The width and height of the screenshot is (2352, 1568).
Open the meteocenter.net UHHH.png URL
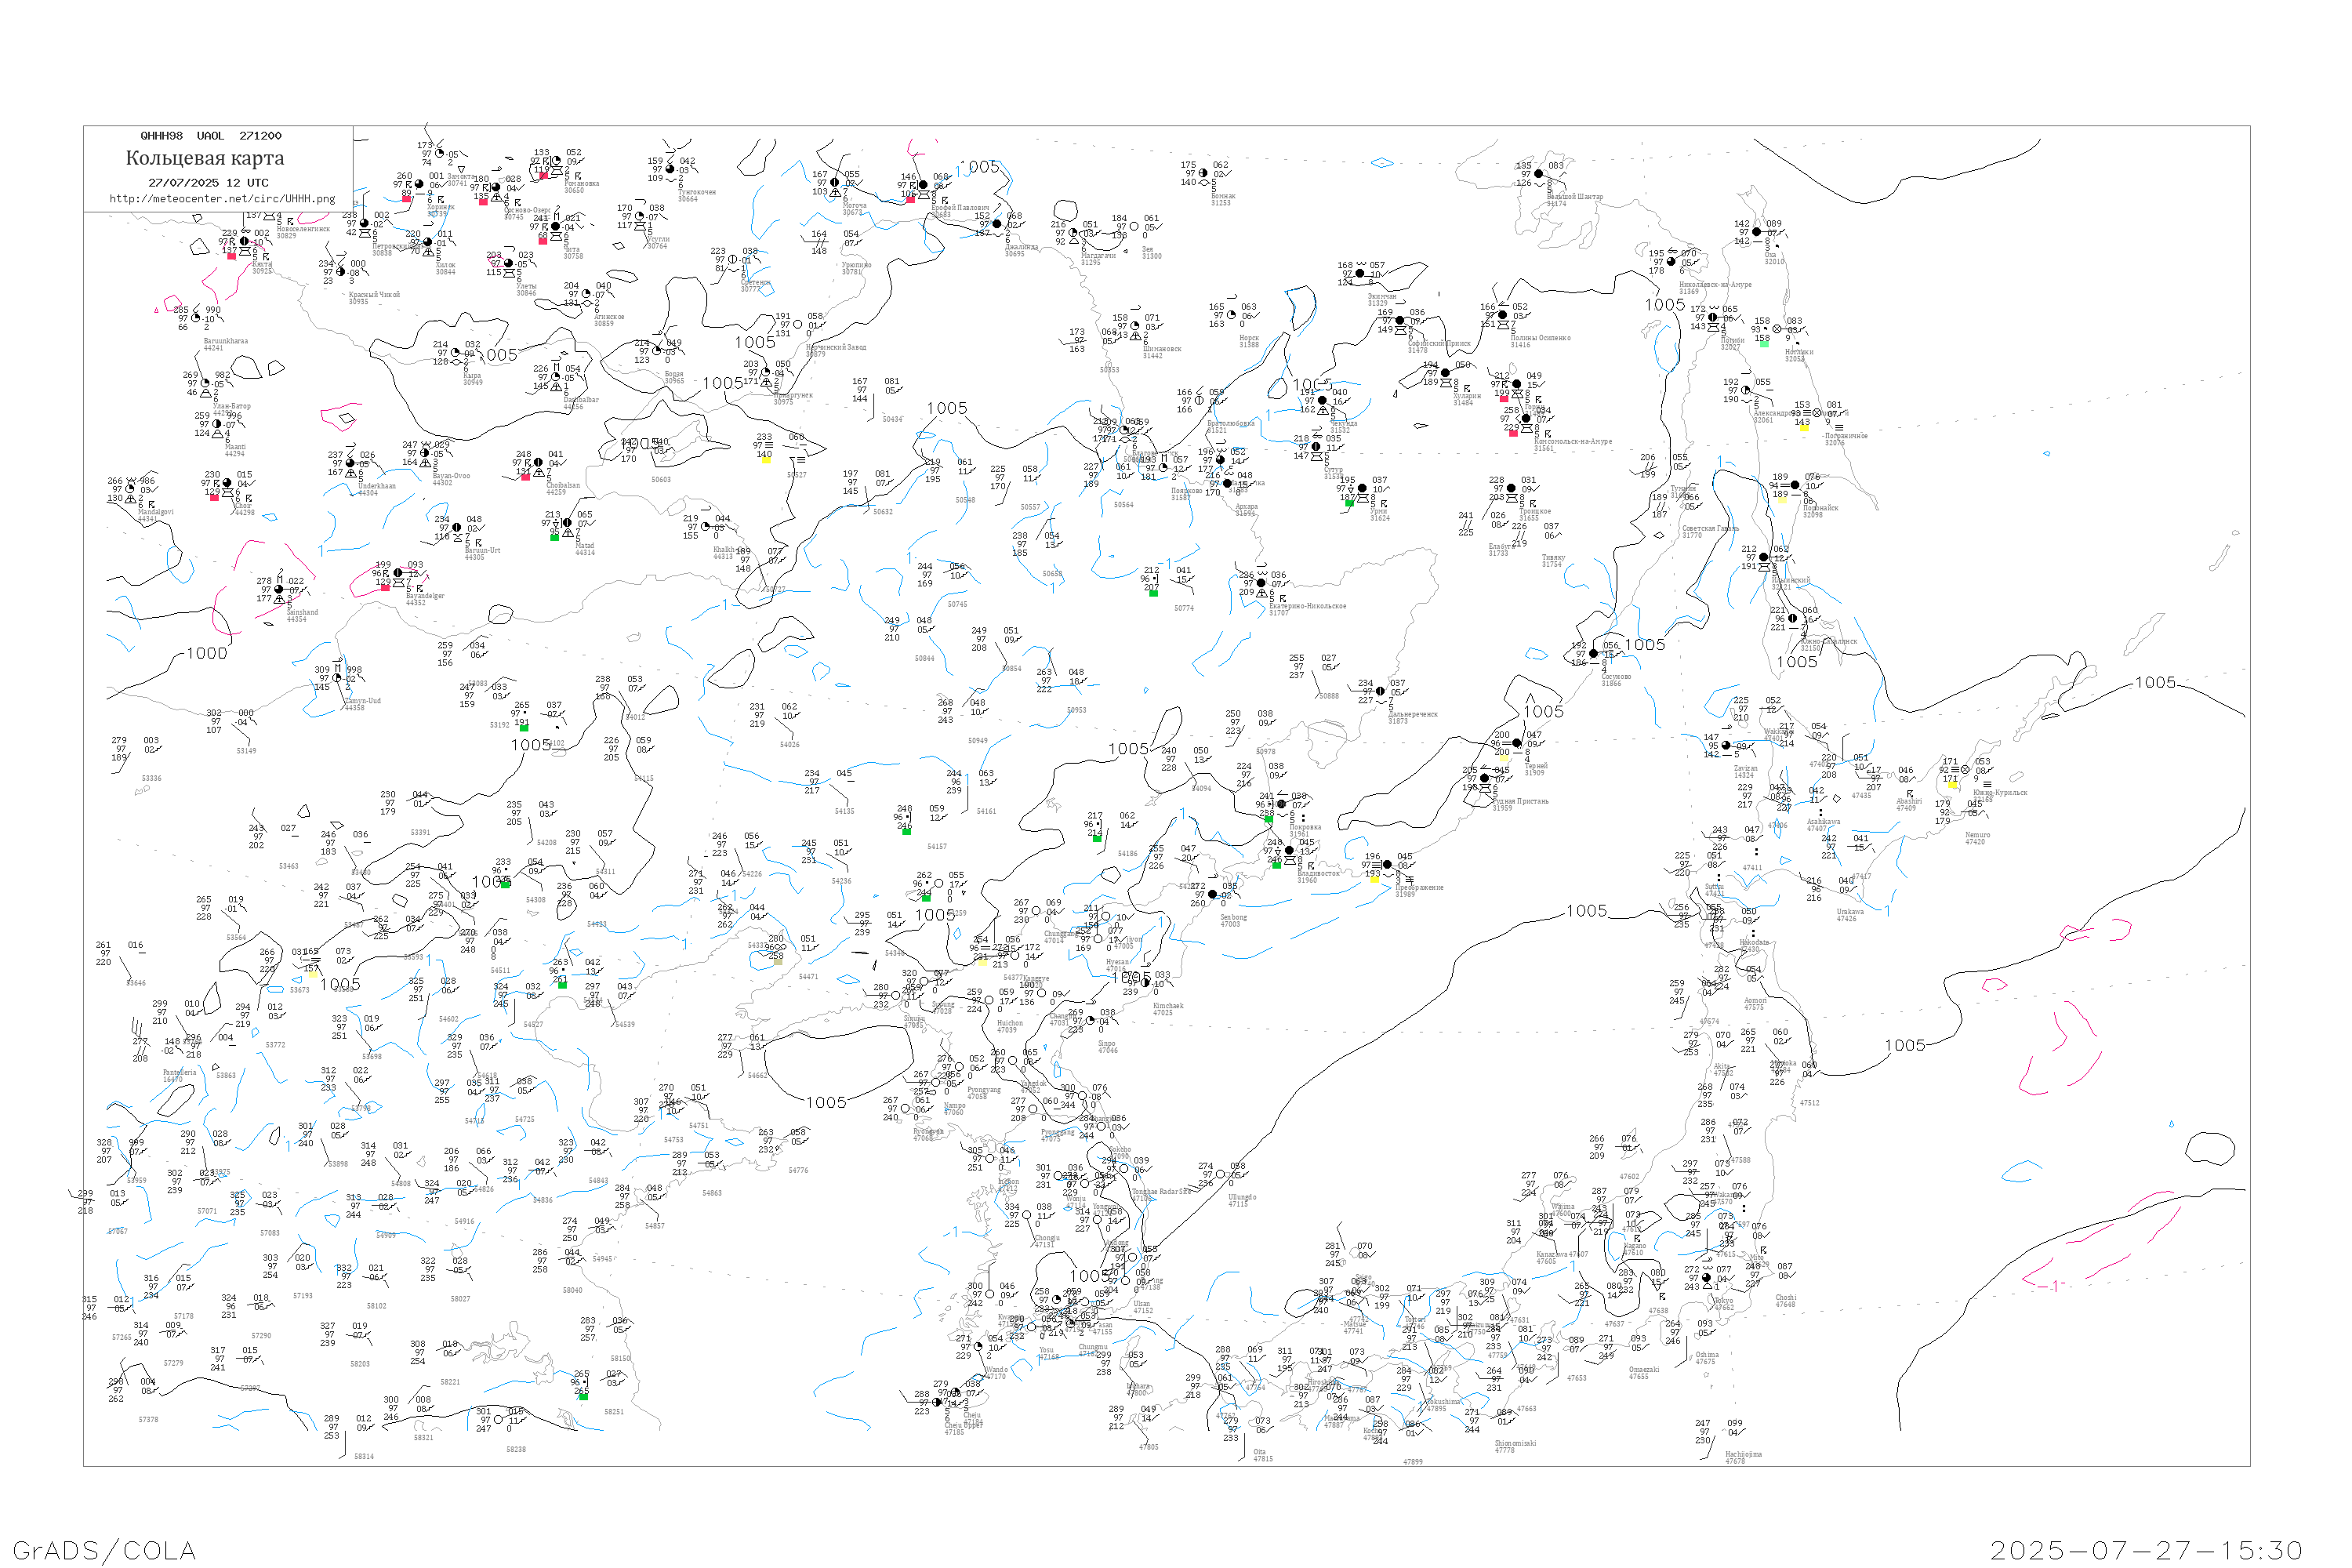pyautogui.click(x=222, y=199)
